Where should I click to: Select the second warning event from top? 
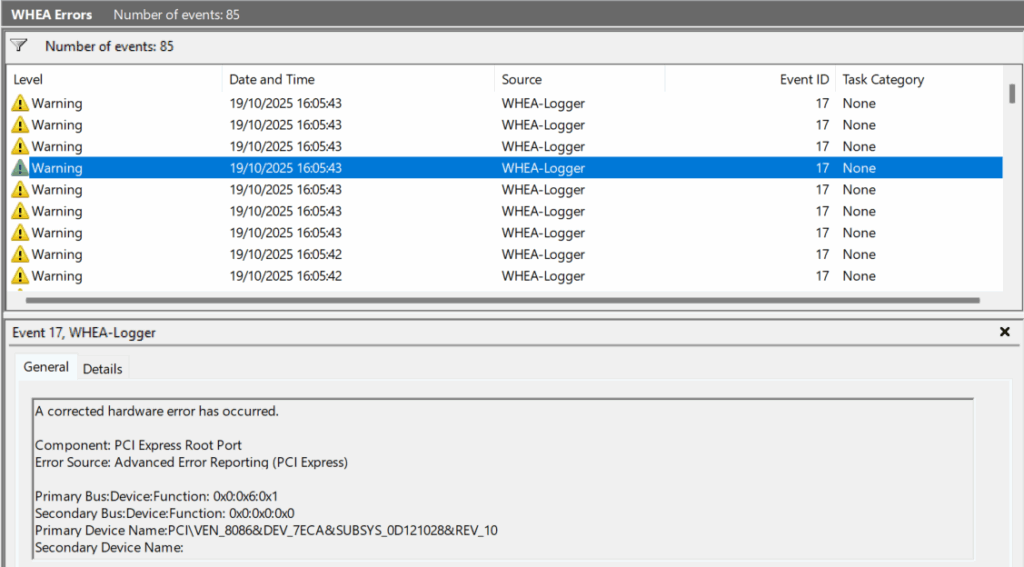(285, 125)
